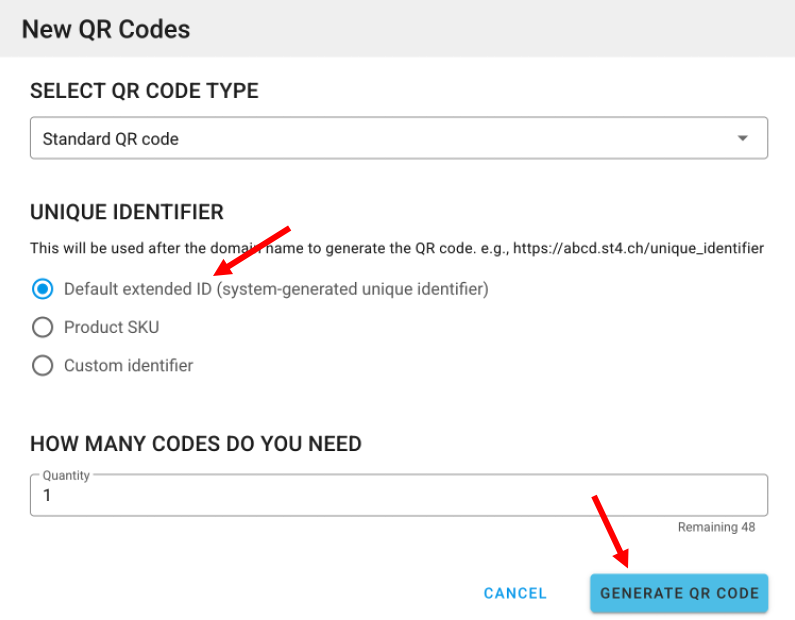Click the Select QR Code Type heading

tap(144, 91)
